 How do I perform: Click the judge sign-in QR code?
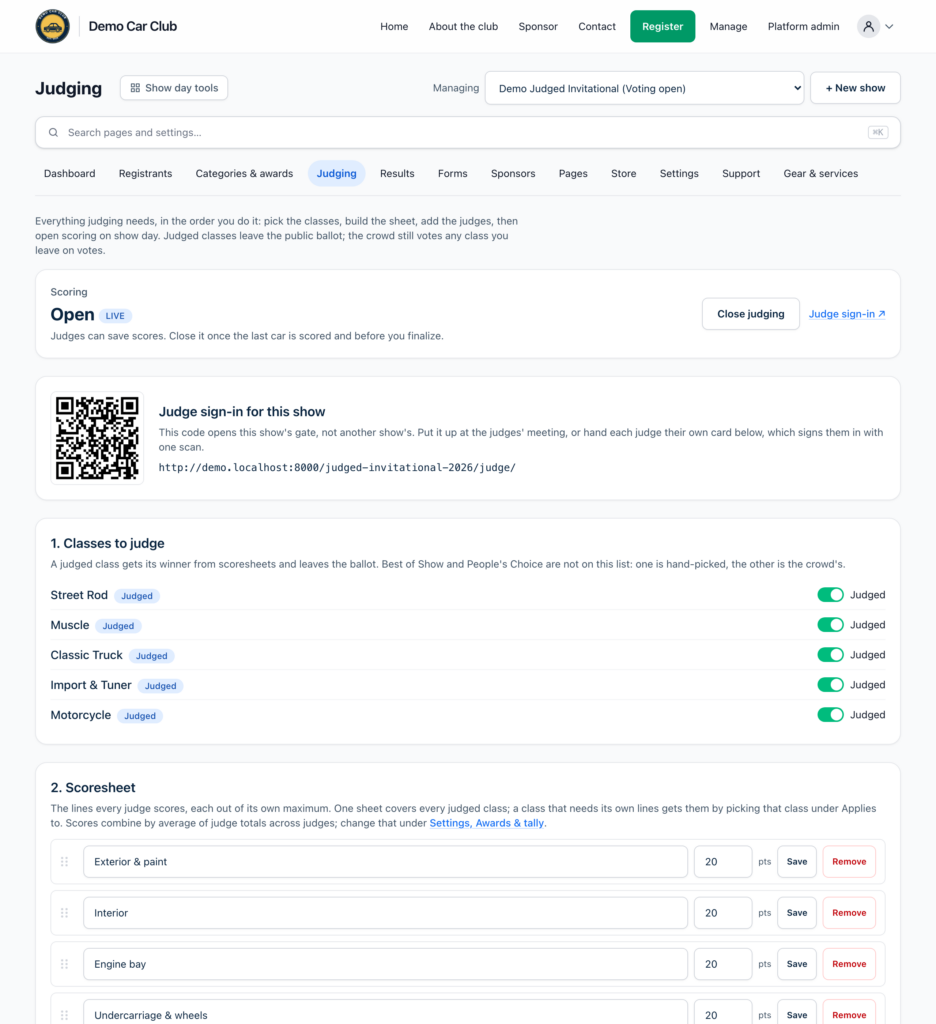click(97, 438)
